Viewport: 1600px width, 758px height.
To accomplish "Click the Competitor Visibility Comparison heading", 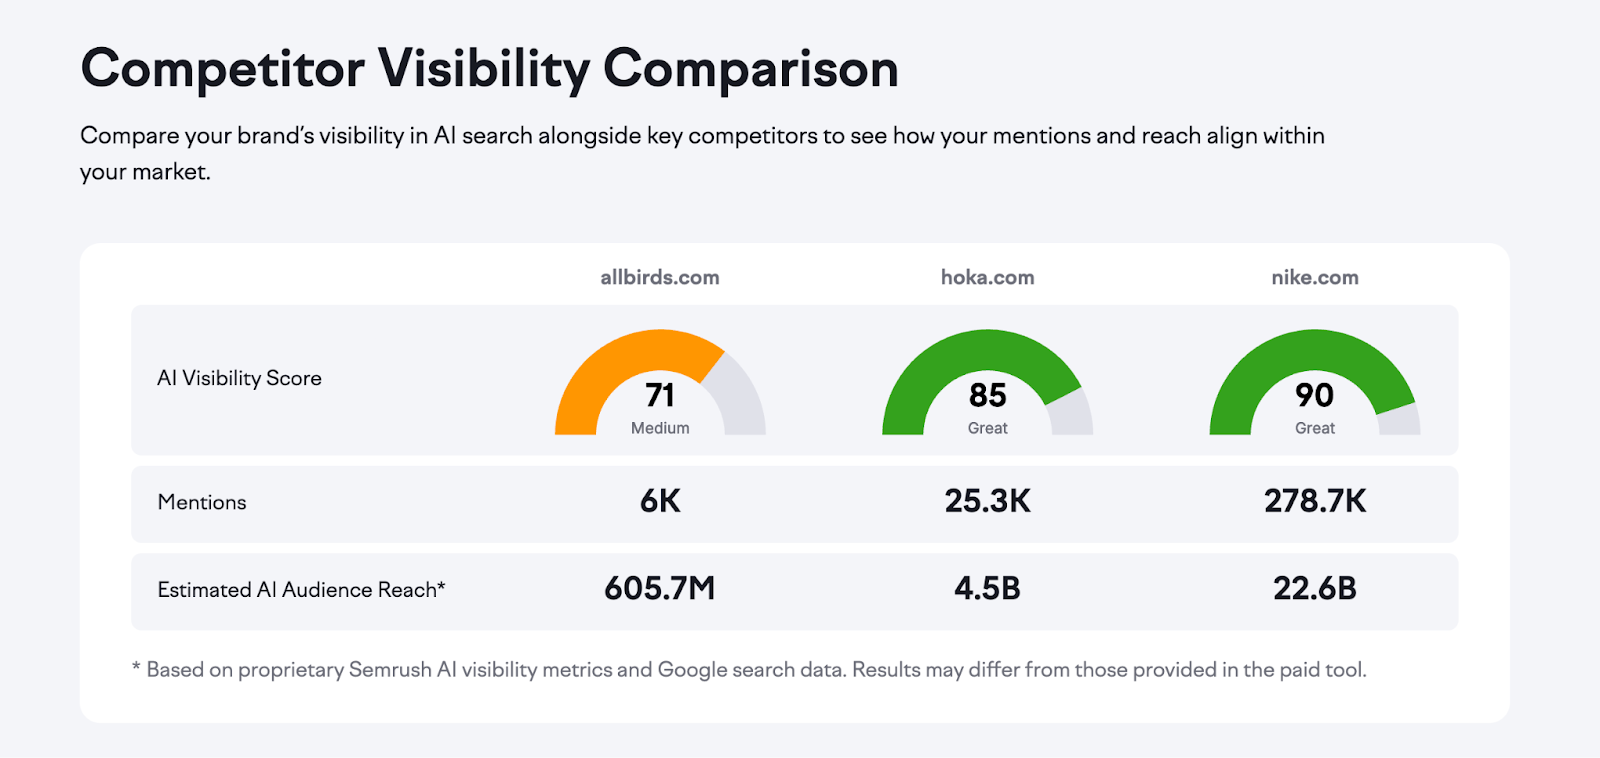I will 489,69.
